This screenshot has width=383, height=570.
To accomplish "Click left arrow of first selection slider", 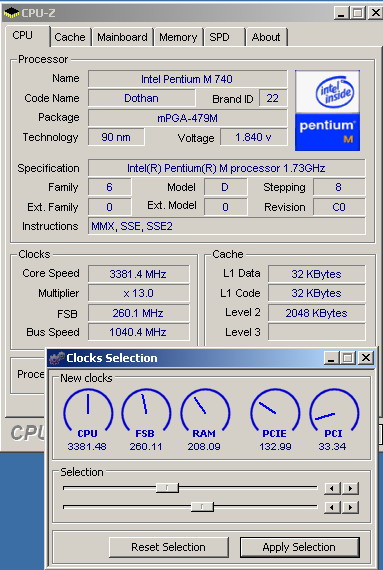I will click(x=332, y=488).
